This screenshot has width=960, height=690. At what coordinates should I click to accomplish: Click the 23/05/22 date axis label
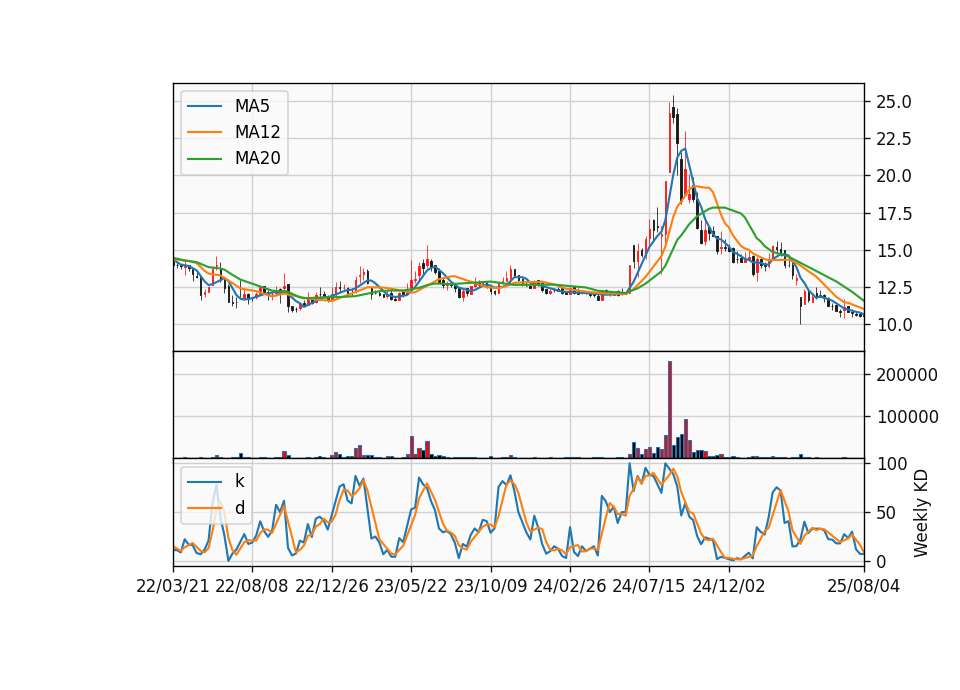tap(411, 586)
